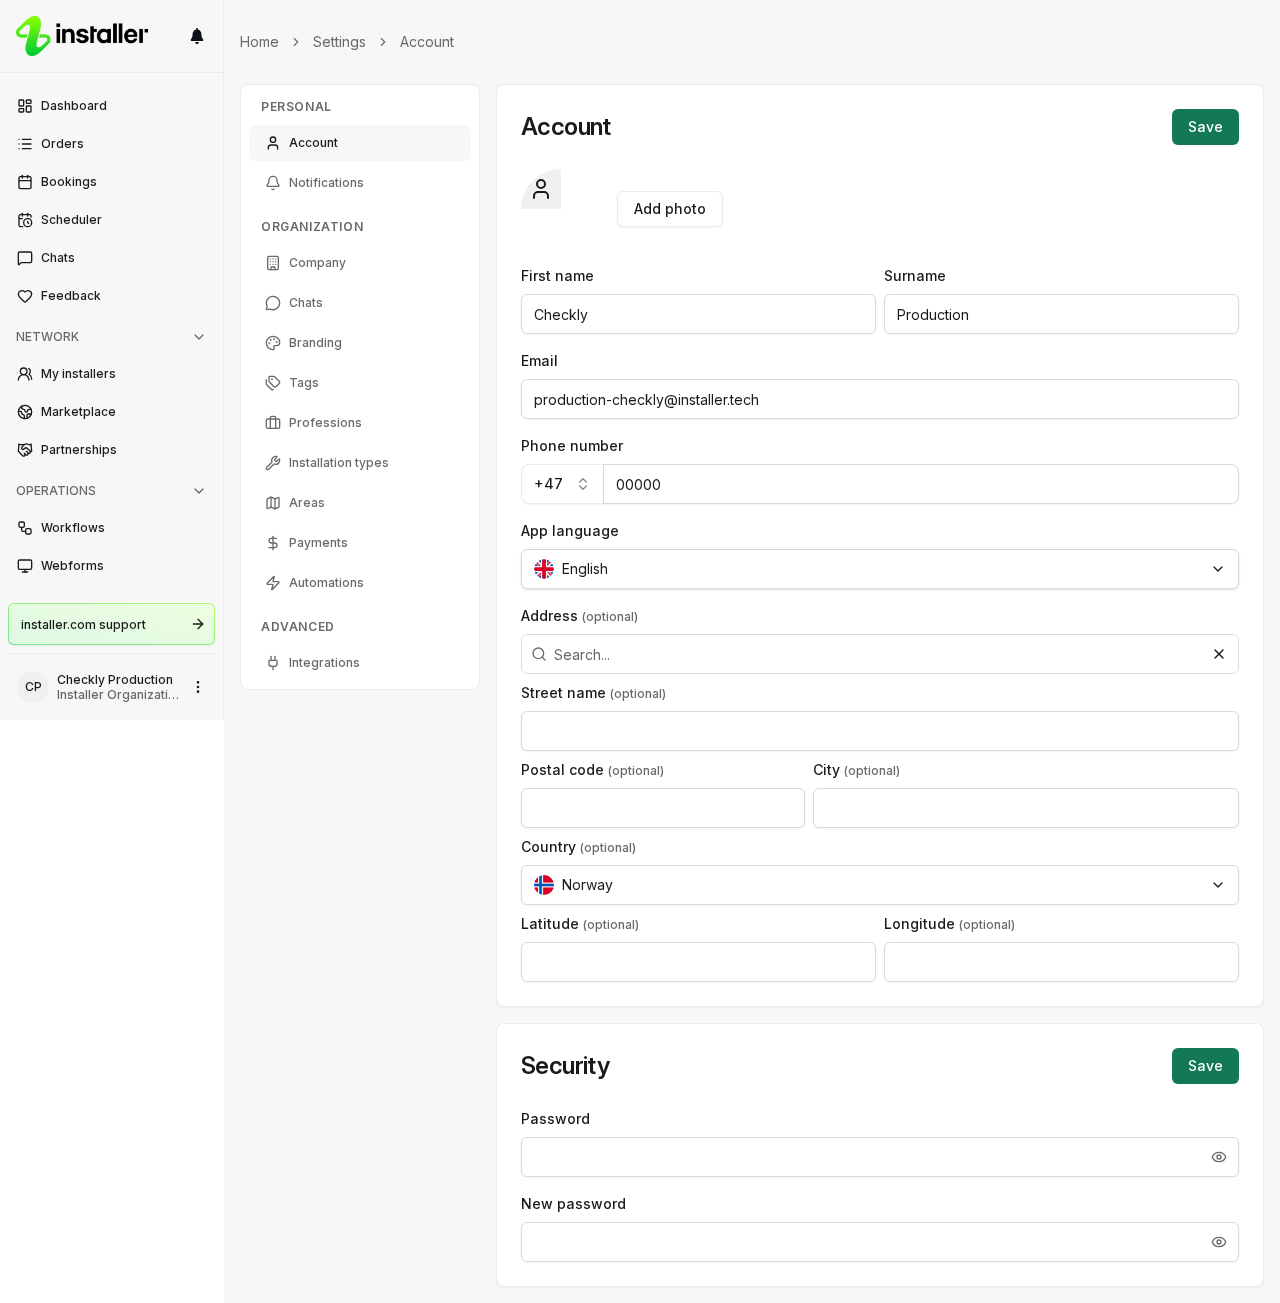1280x1303 pixels.
Task: Open the Scheduler page
Action: (x=111, y=220)
